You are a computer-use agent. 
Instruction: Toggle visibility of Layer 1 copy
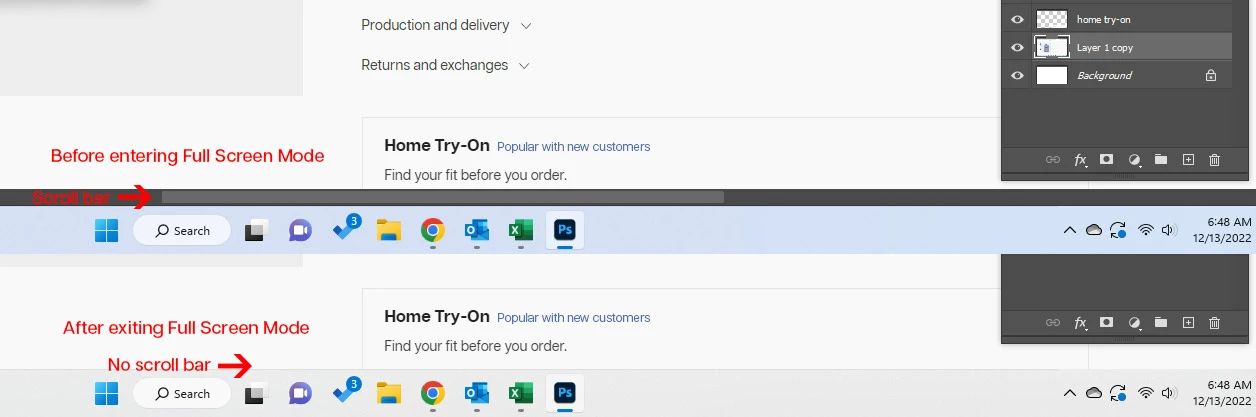pyautogui.click(x=1017, y=47)
